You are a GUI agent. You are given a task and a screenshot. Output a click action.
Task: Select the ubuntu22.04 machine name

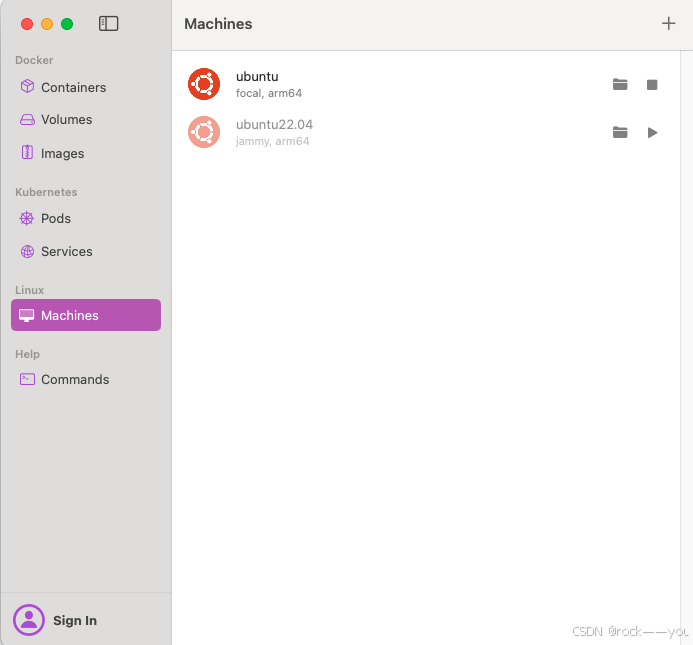point(274,124)
